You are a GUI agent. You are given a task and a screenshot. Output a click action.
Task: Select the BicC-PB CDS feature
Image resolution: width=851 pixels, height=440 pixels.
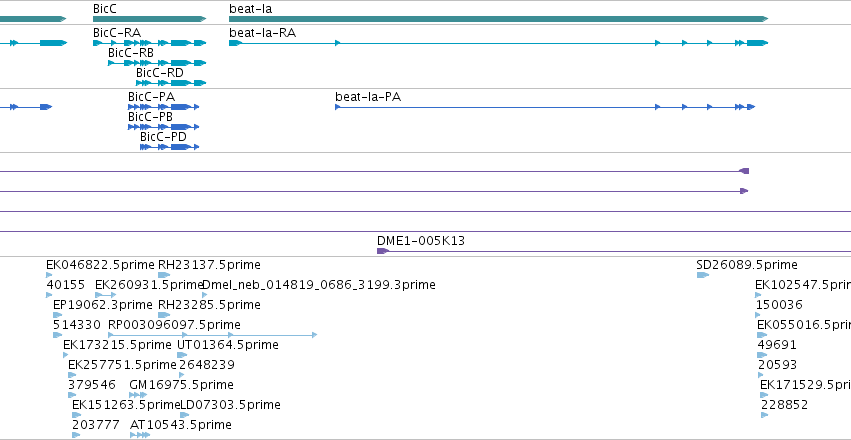coord(164,127)
